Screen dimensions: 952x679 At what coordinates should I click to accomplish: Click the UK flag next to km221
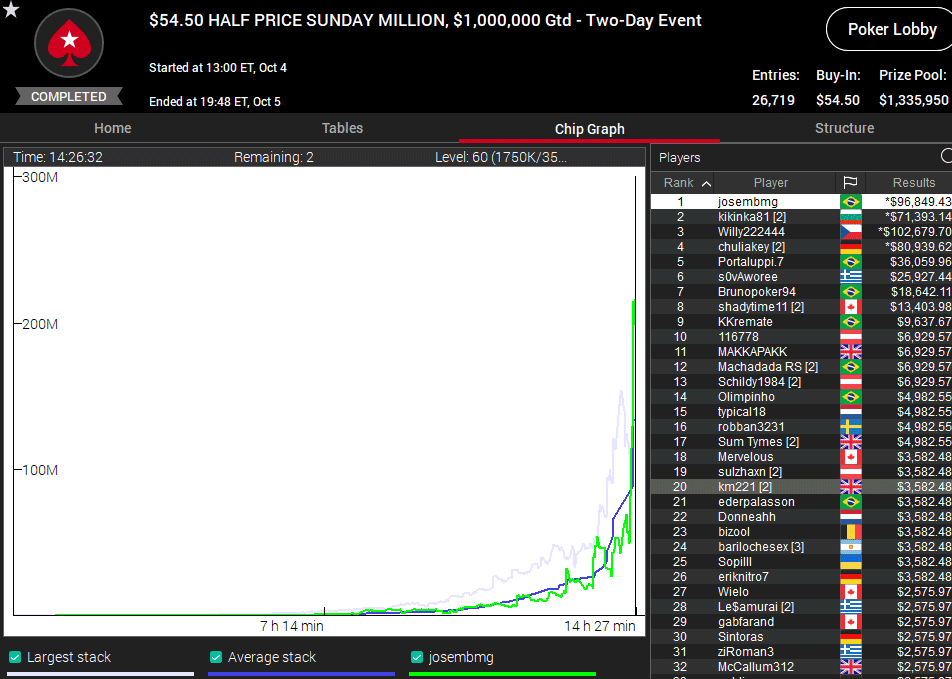point(851,486)
